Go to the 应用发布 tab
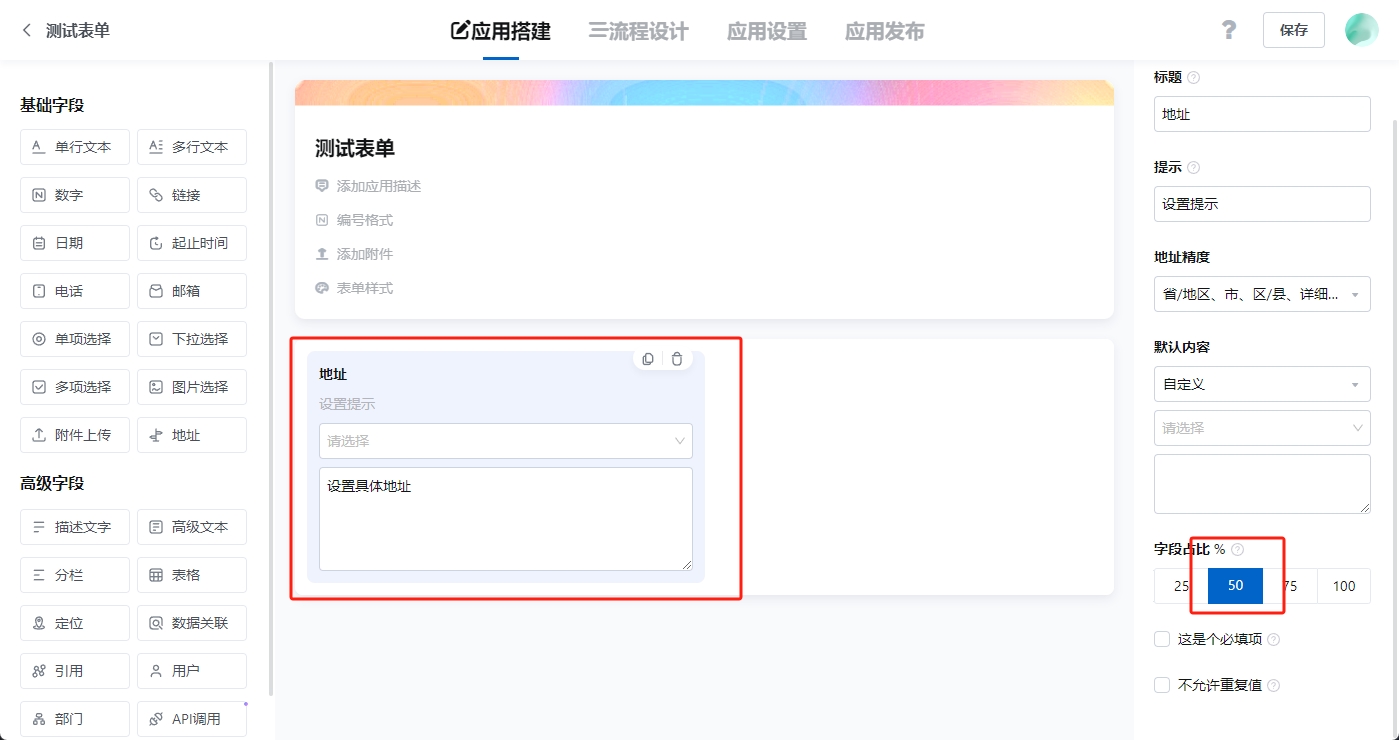 (884, 31)
